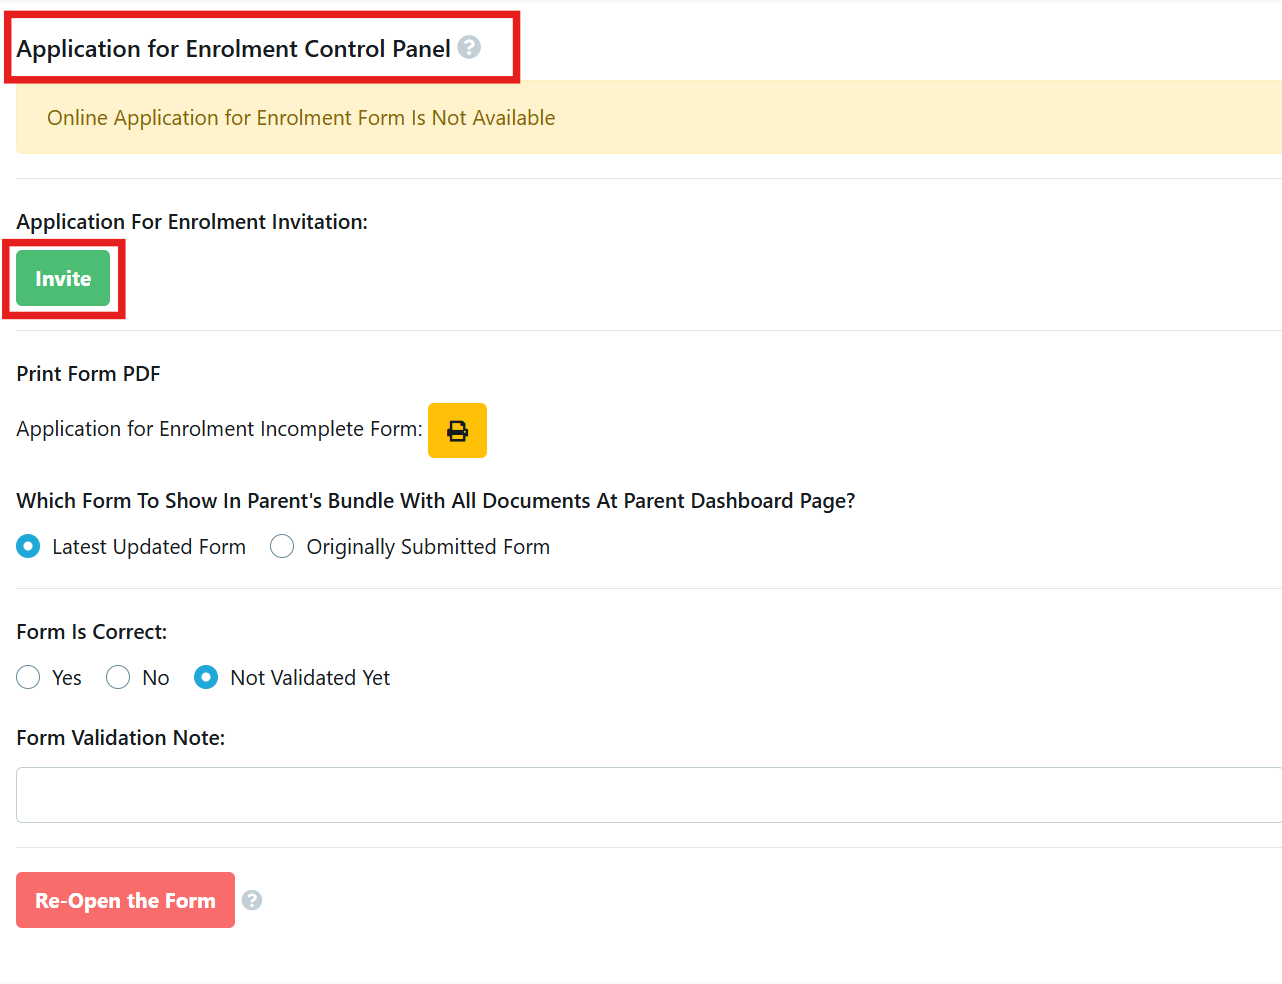Click the Application For Enrolment Invitation label

192,222
